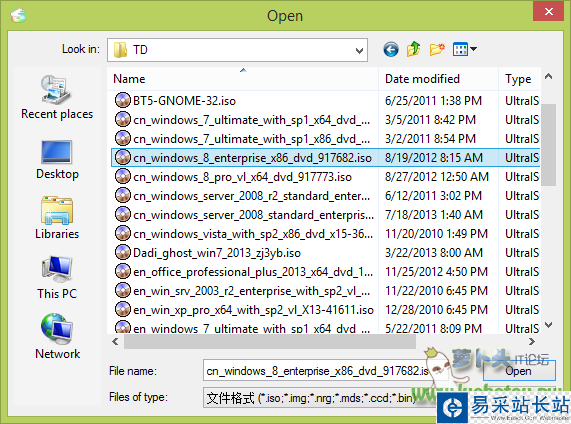Sort the list by the Type column
Screen dimensions: 571x424
(x=519, y=79)
